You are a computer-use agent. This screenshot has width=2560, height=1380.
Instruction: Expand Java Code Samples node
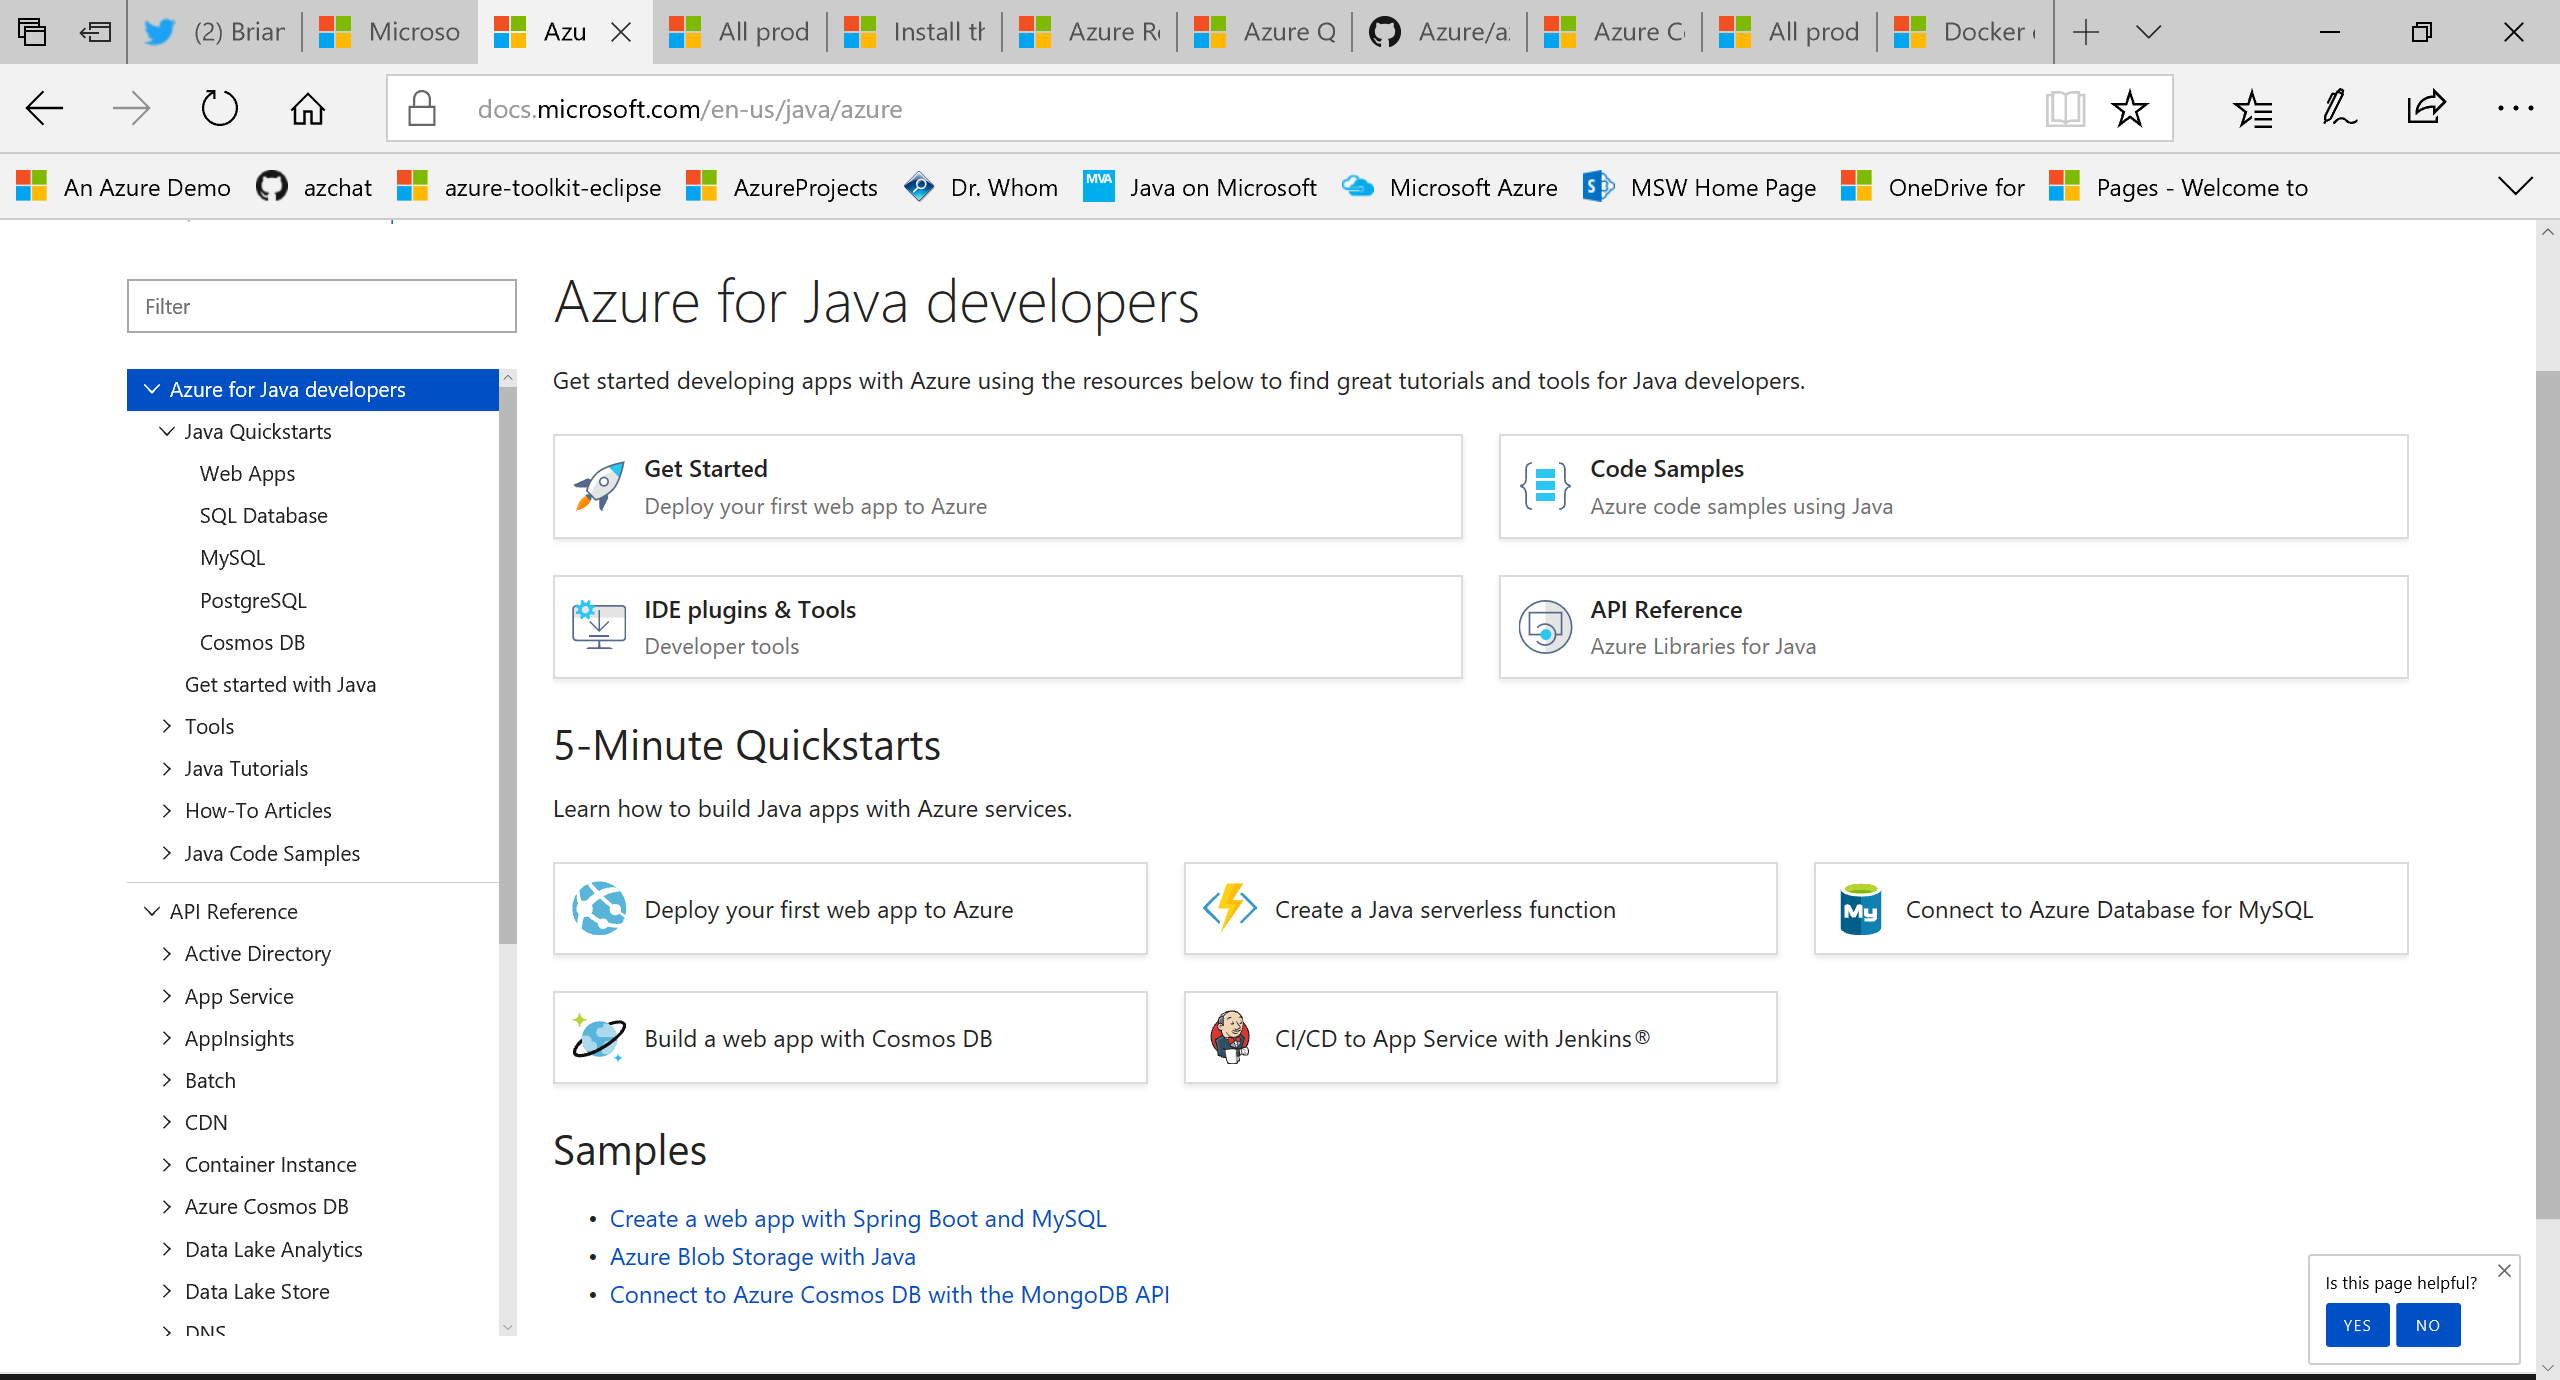[x=166, y=853]
